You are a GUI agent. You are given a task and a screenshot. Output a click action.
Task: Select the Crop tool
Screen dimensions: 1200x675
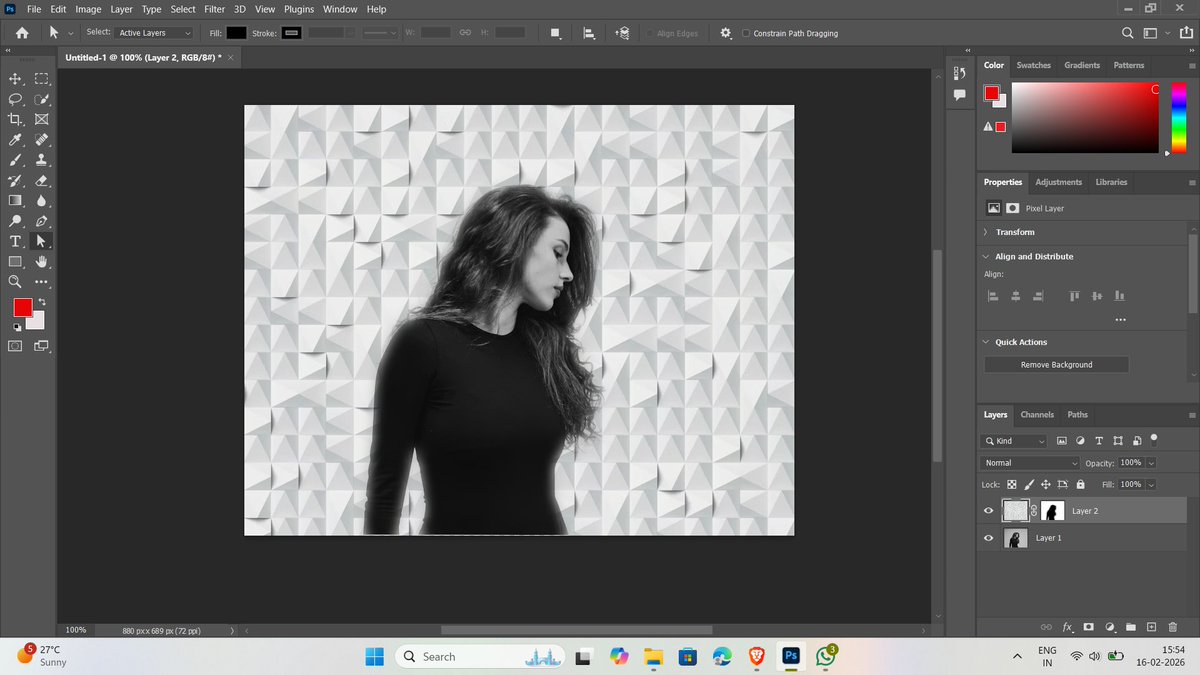15,119
